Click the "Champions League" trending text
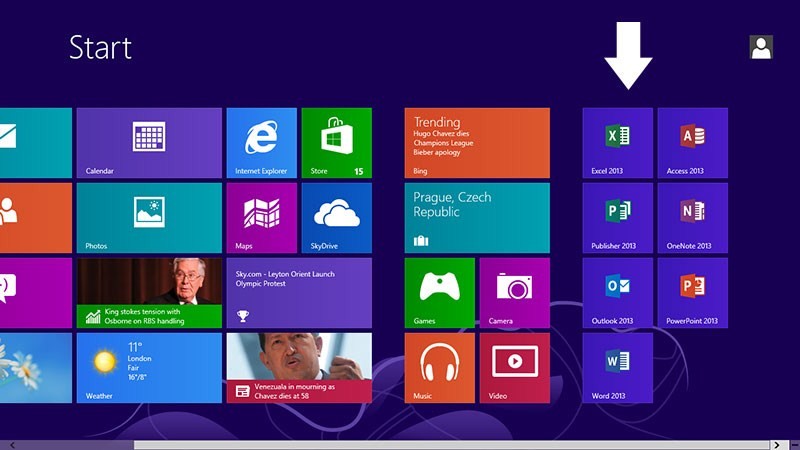Screen dimensions: 800x450 click(x=443, y=143)
